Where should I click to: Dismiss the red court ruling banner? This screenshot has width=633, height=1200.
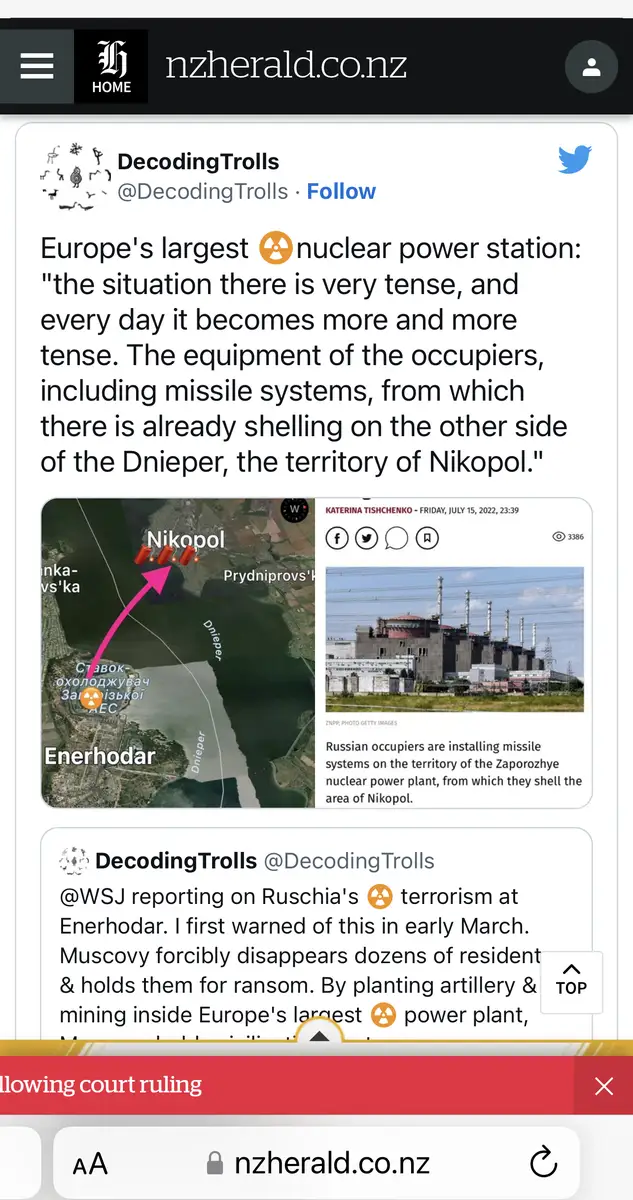click(603, 1086)
